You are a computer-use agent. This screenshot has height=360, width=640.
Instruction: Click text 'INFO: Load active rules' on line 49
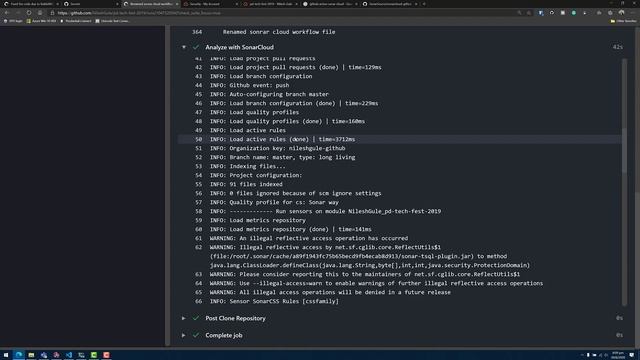coord(248,130)
